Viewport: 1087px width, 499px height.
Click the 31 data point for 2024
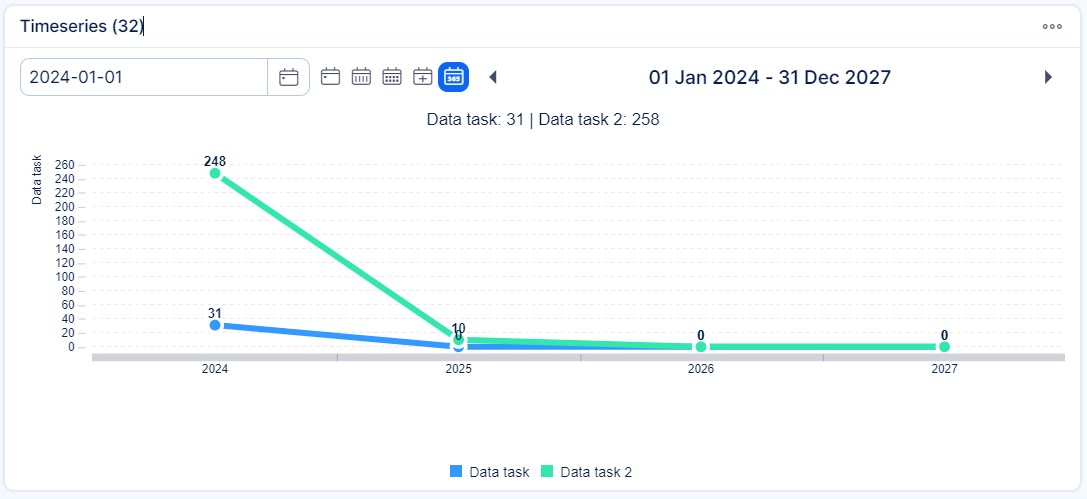(215, 325)
